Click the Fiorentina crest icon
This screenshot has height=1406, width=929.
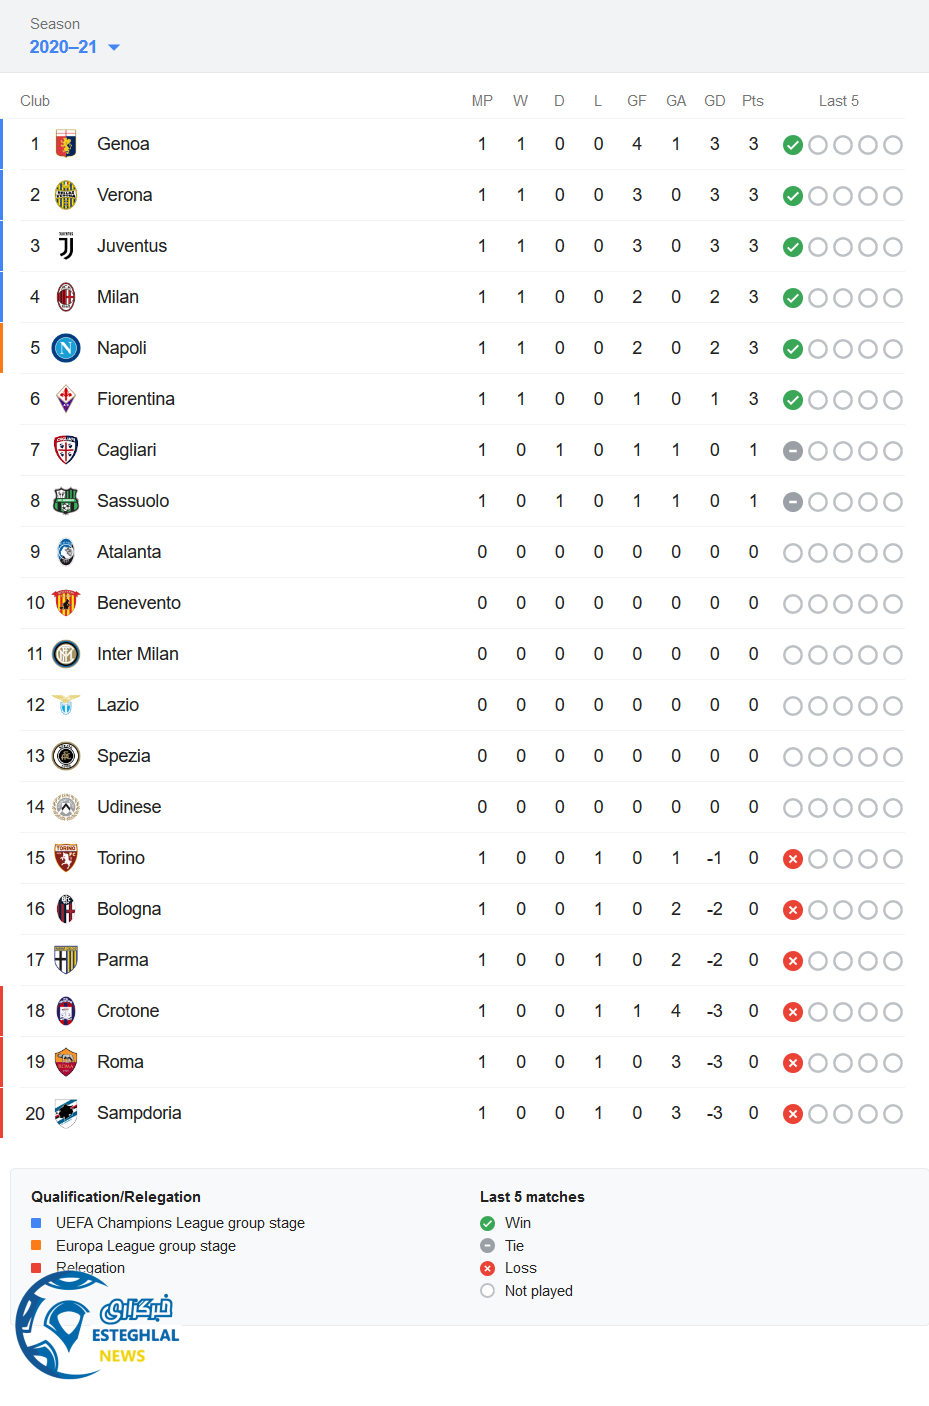tap(66, 399)
